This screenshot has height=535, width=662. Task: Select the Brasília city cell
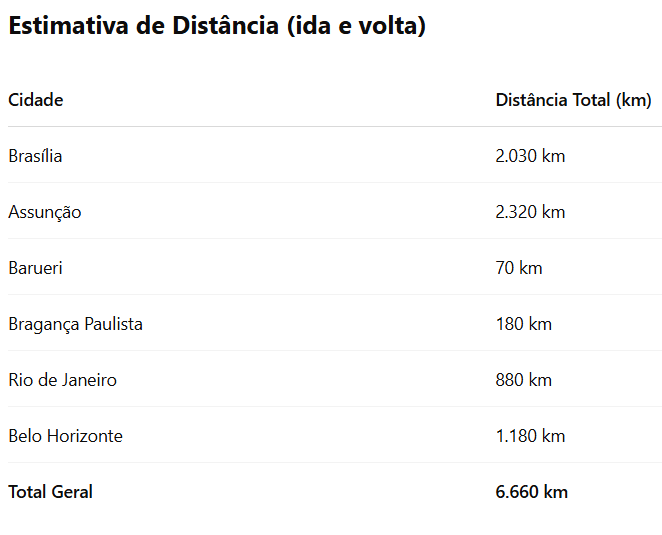tap(36, 156)
